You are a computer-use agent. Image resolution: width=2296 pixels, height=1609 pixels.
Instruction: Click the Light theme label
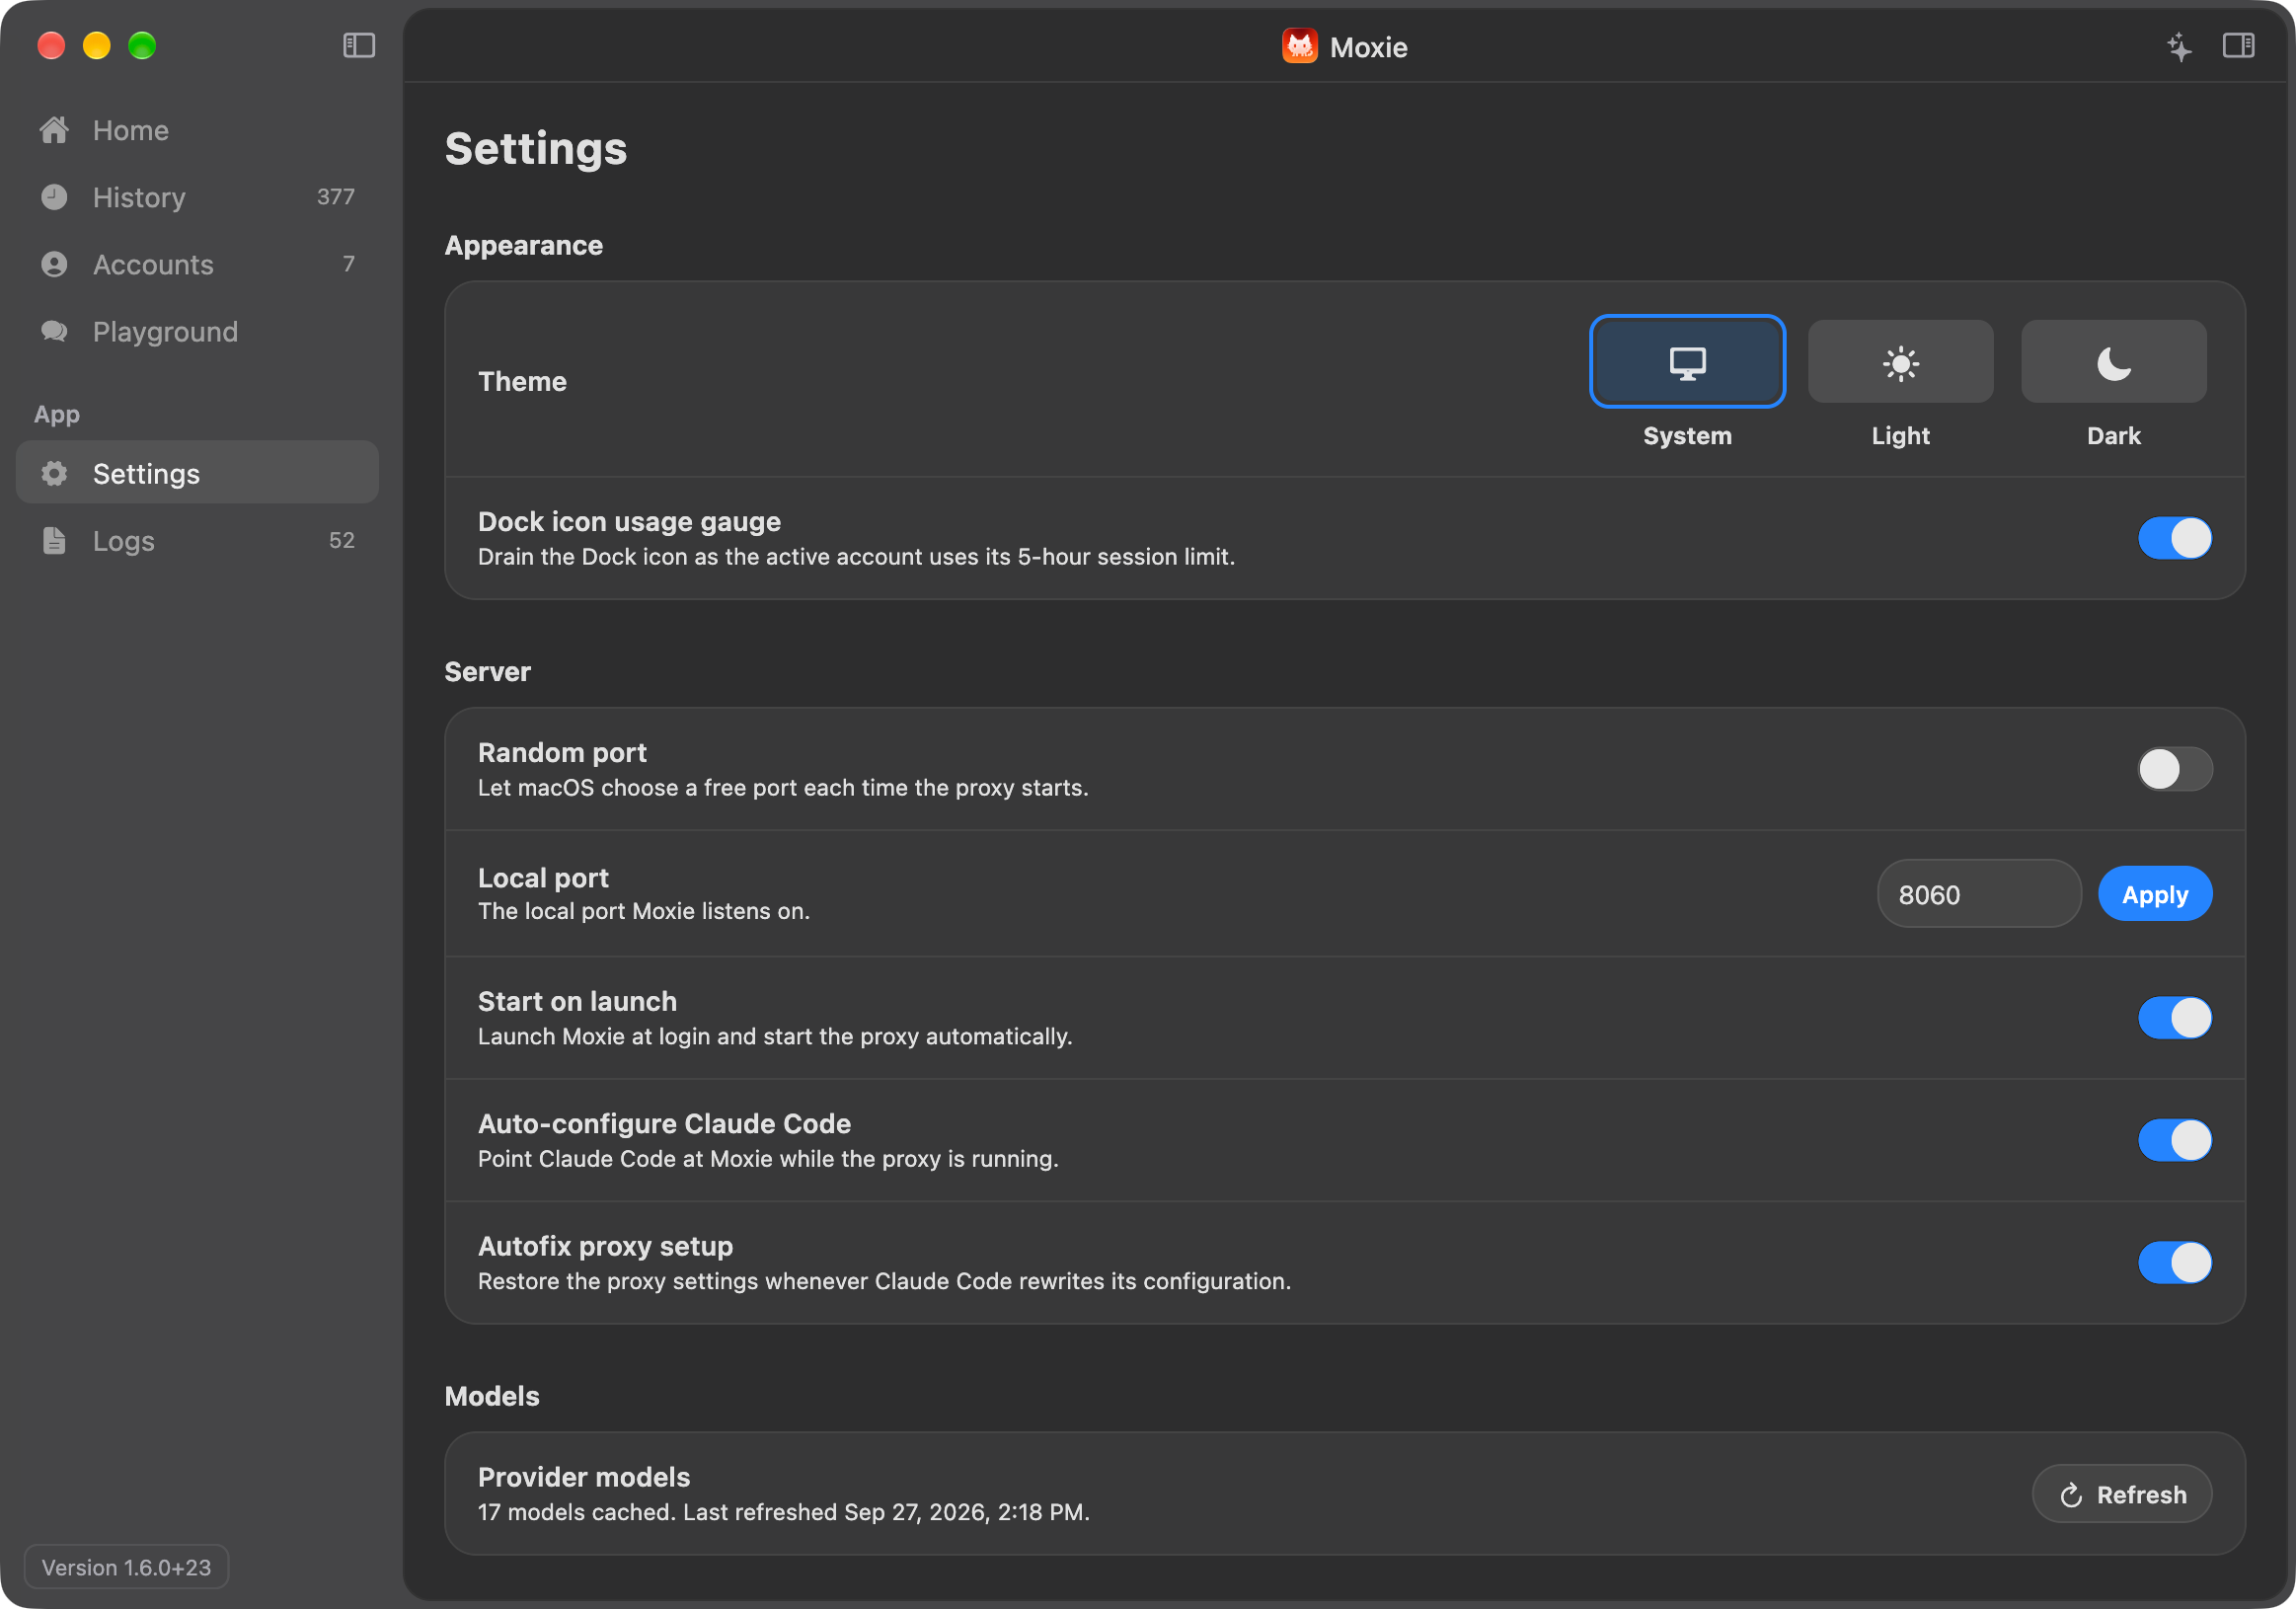tap(1900, 436)
